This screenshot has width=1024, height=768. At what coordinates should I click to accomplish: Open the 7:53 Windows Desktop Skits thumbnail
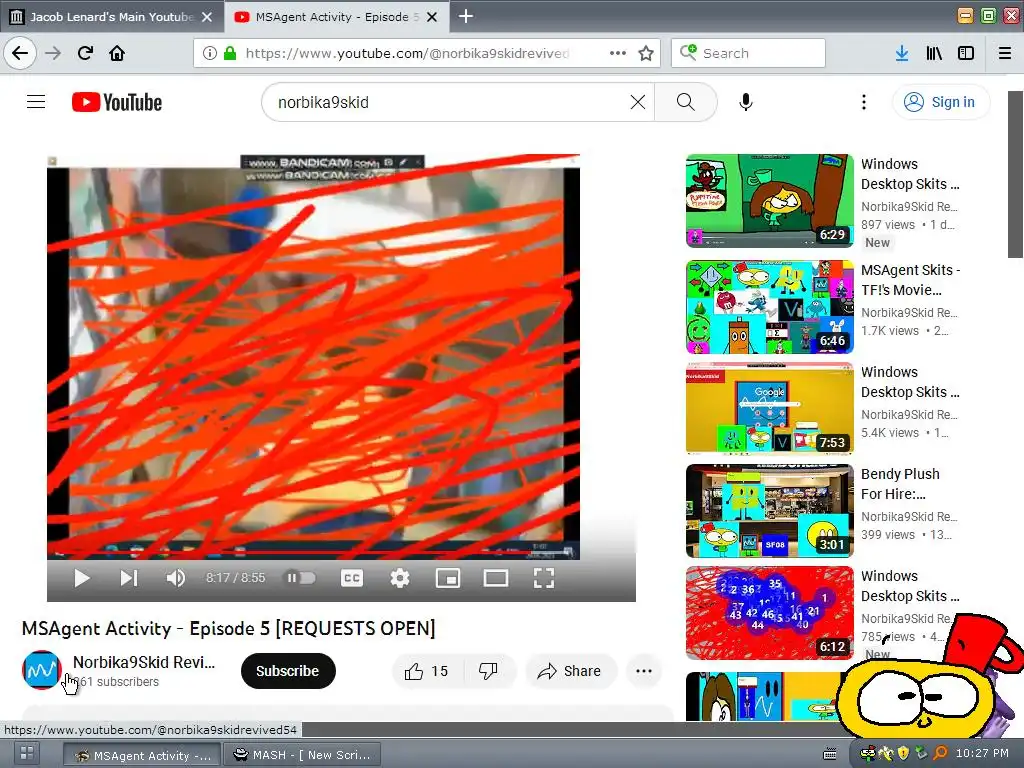[x=769, y=409]
